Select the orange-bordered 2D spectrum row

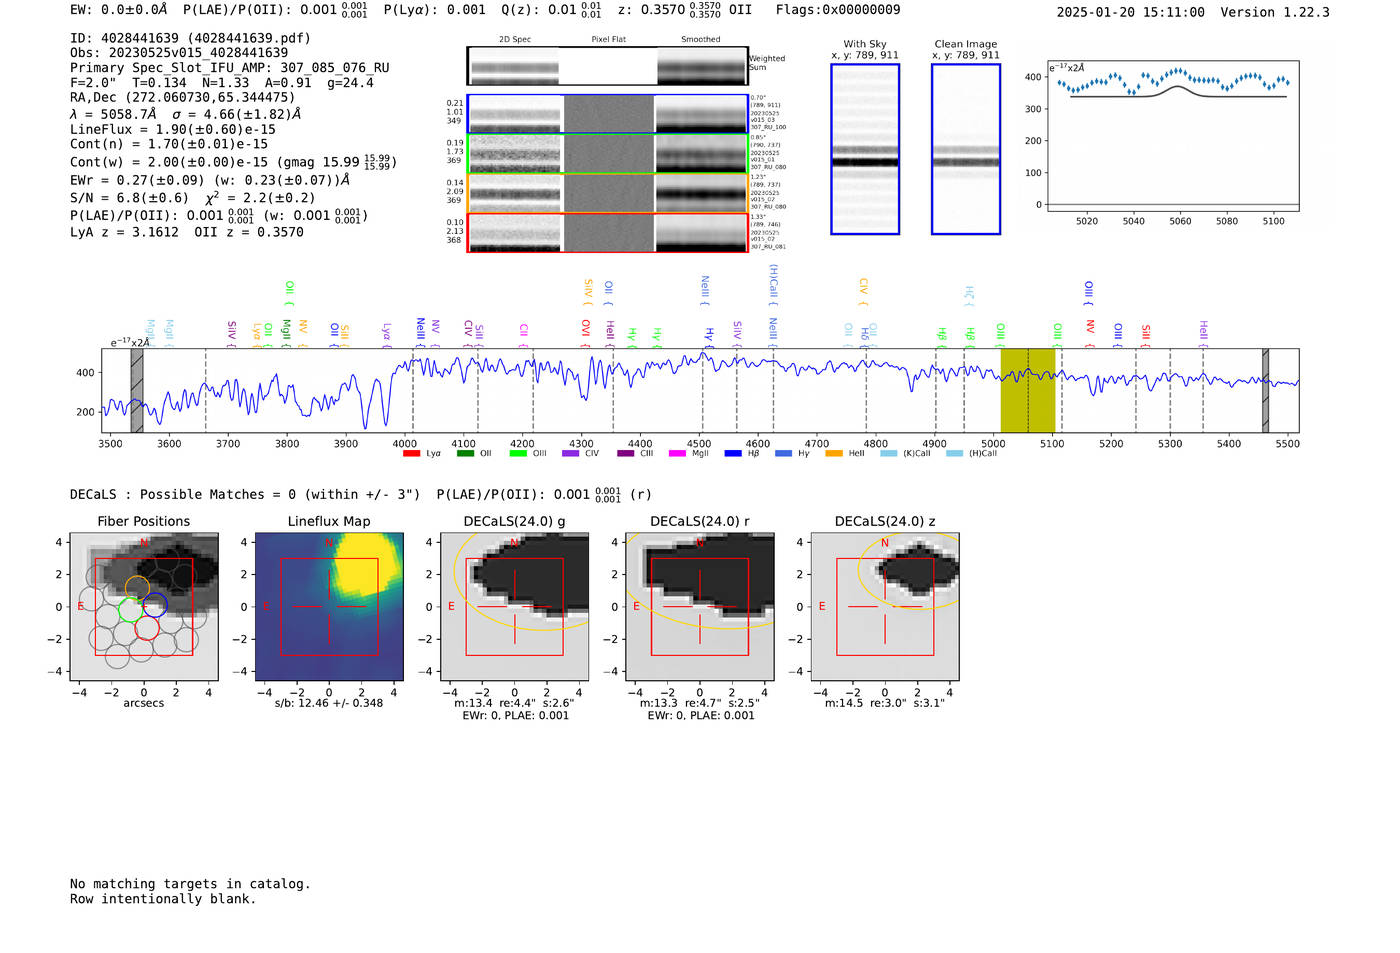click(608, 193)
